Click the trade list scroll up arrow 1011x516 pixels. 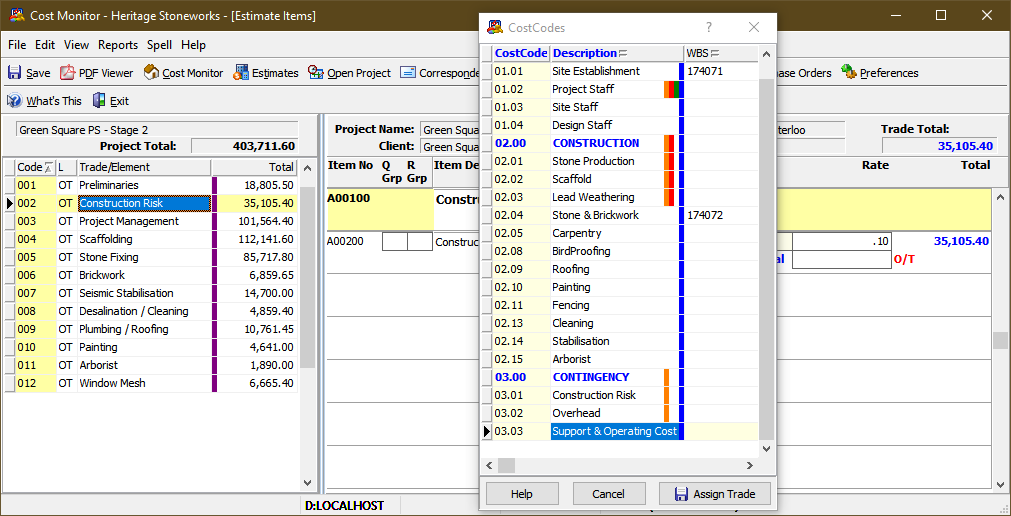[308, 168]
